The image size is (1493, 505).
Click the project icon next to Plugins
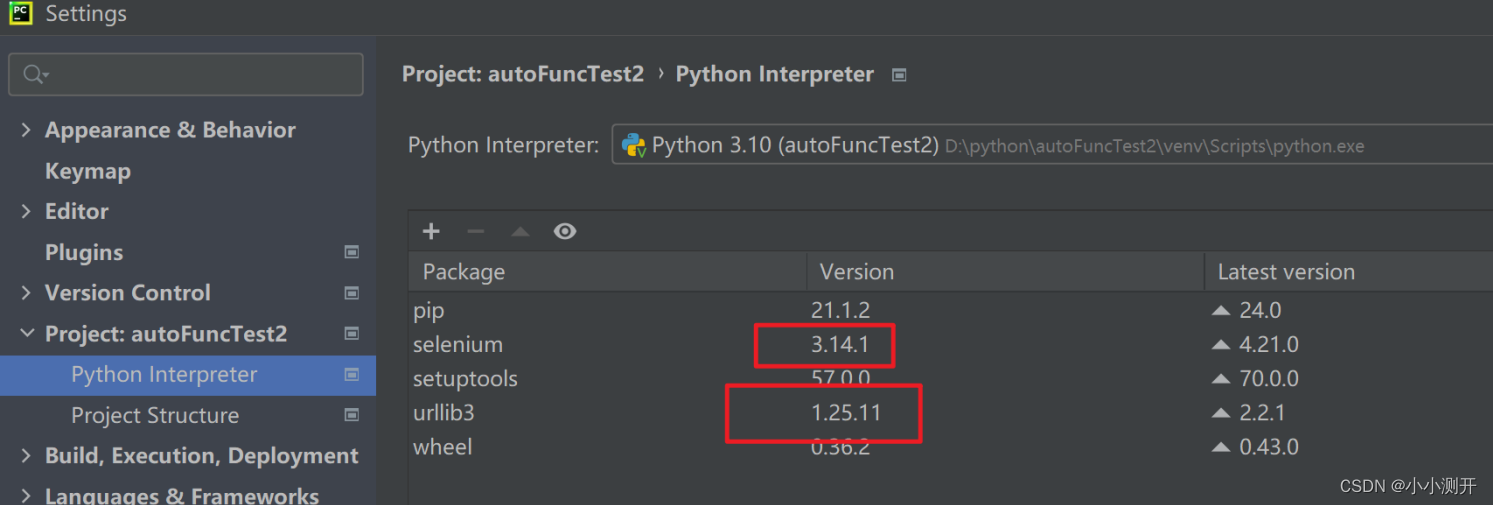click(351, 253)
